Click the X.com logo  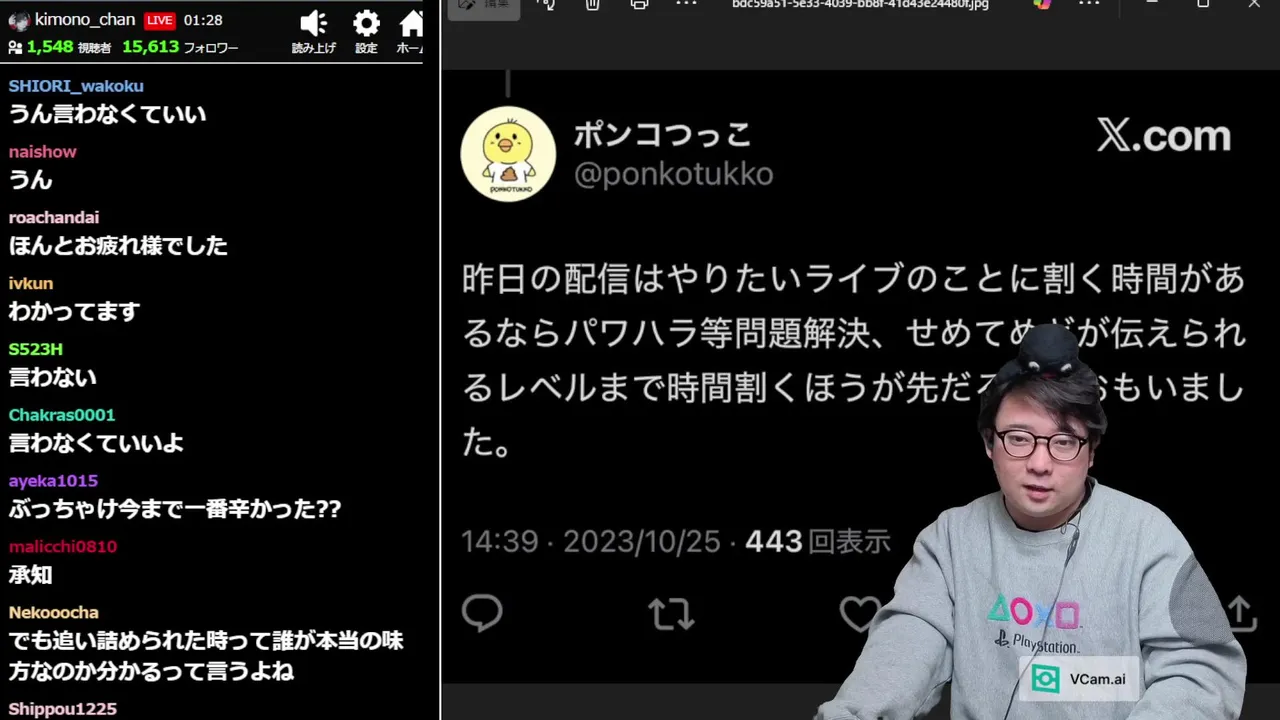1163,136
